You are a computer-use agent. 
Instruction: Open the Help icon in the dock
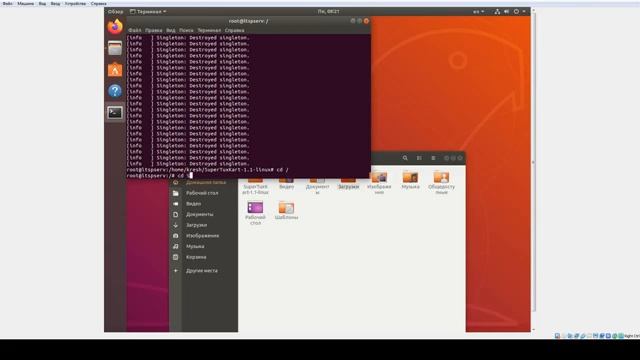click(115, 91)
